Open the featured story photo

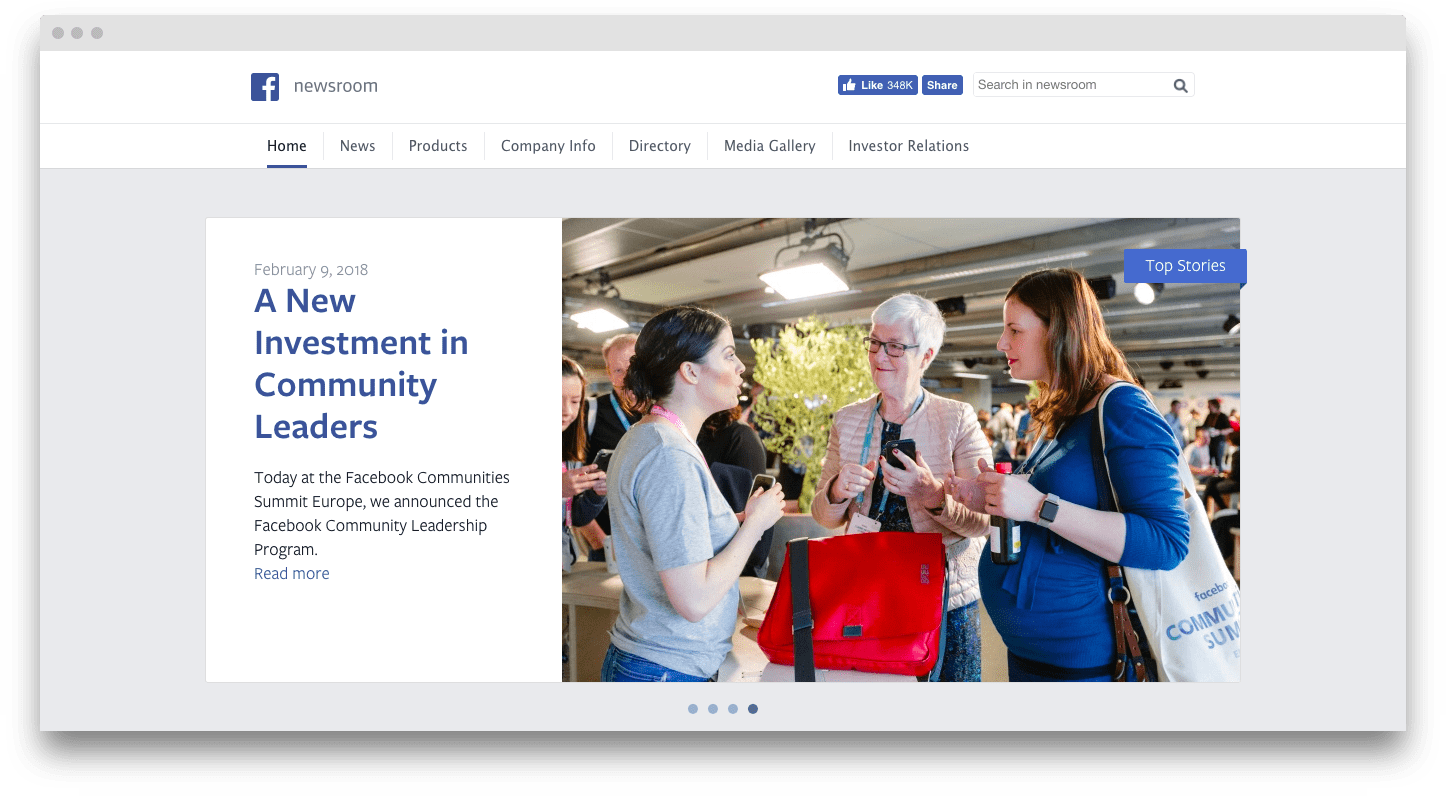click(x=901, y=450)
